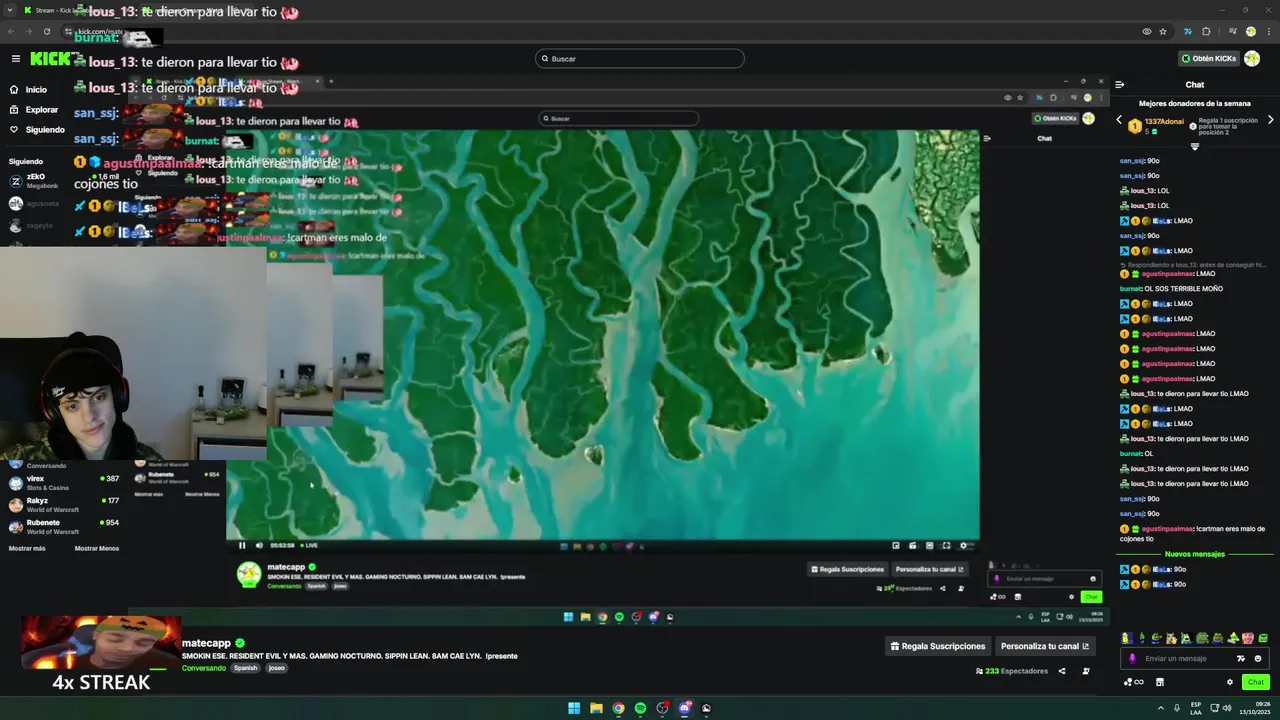Screen dimensions: 1280x720
Task: Show previous top donor with left arrow
Action: (x=1119, y=120)
